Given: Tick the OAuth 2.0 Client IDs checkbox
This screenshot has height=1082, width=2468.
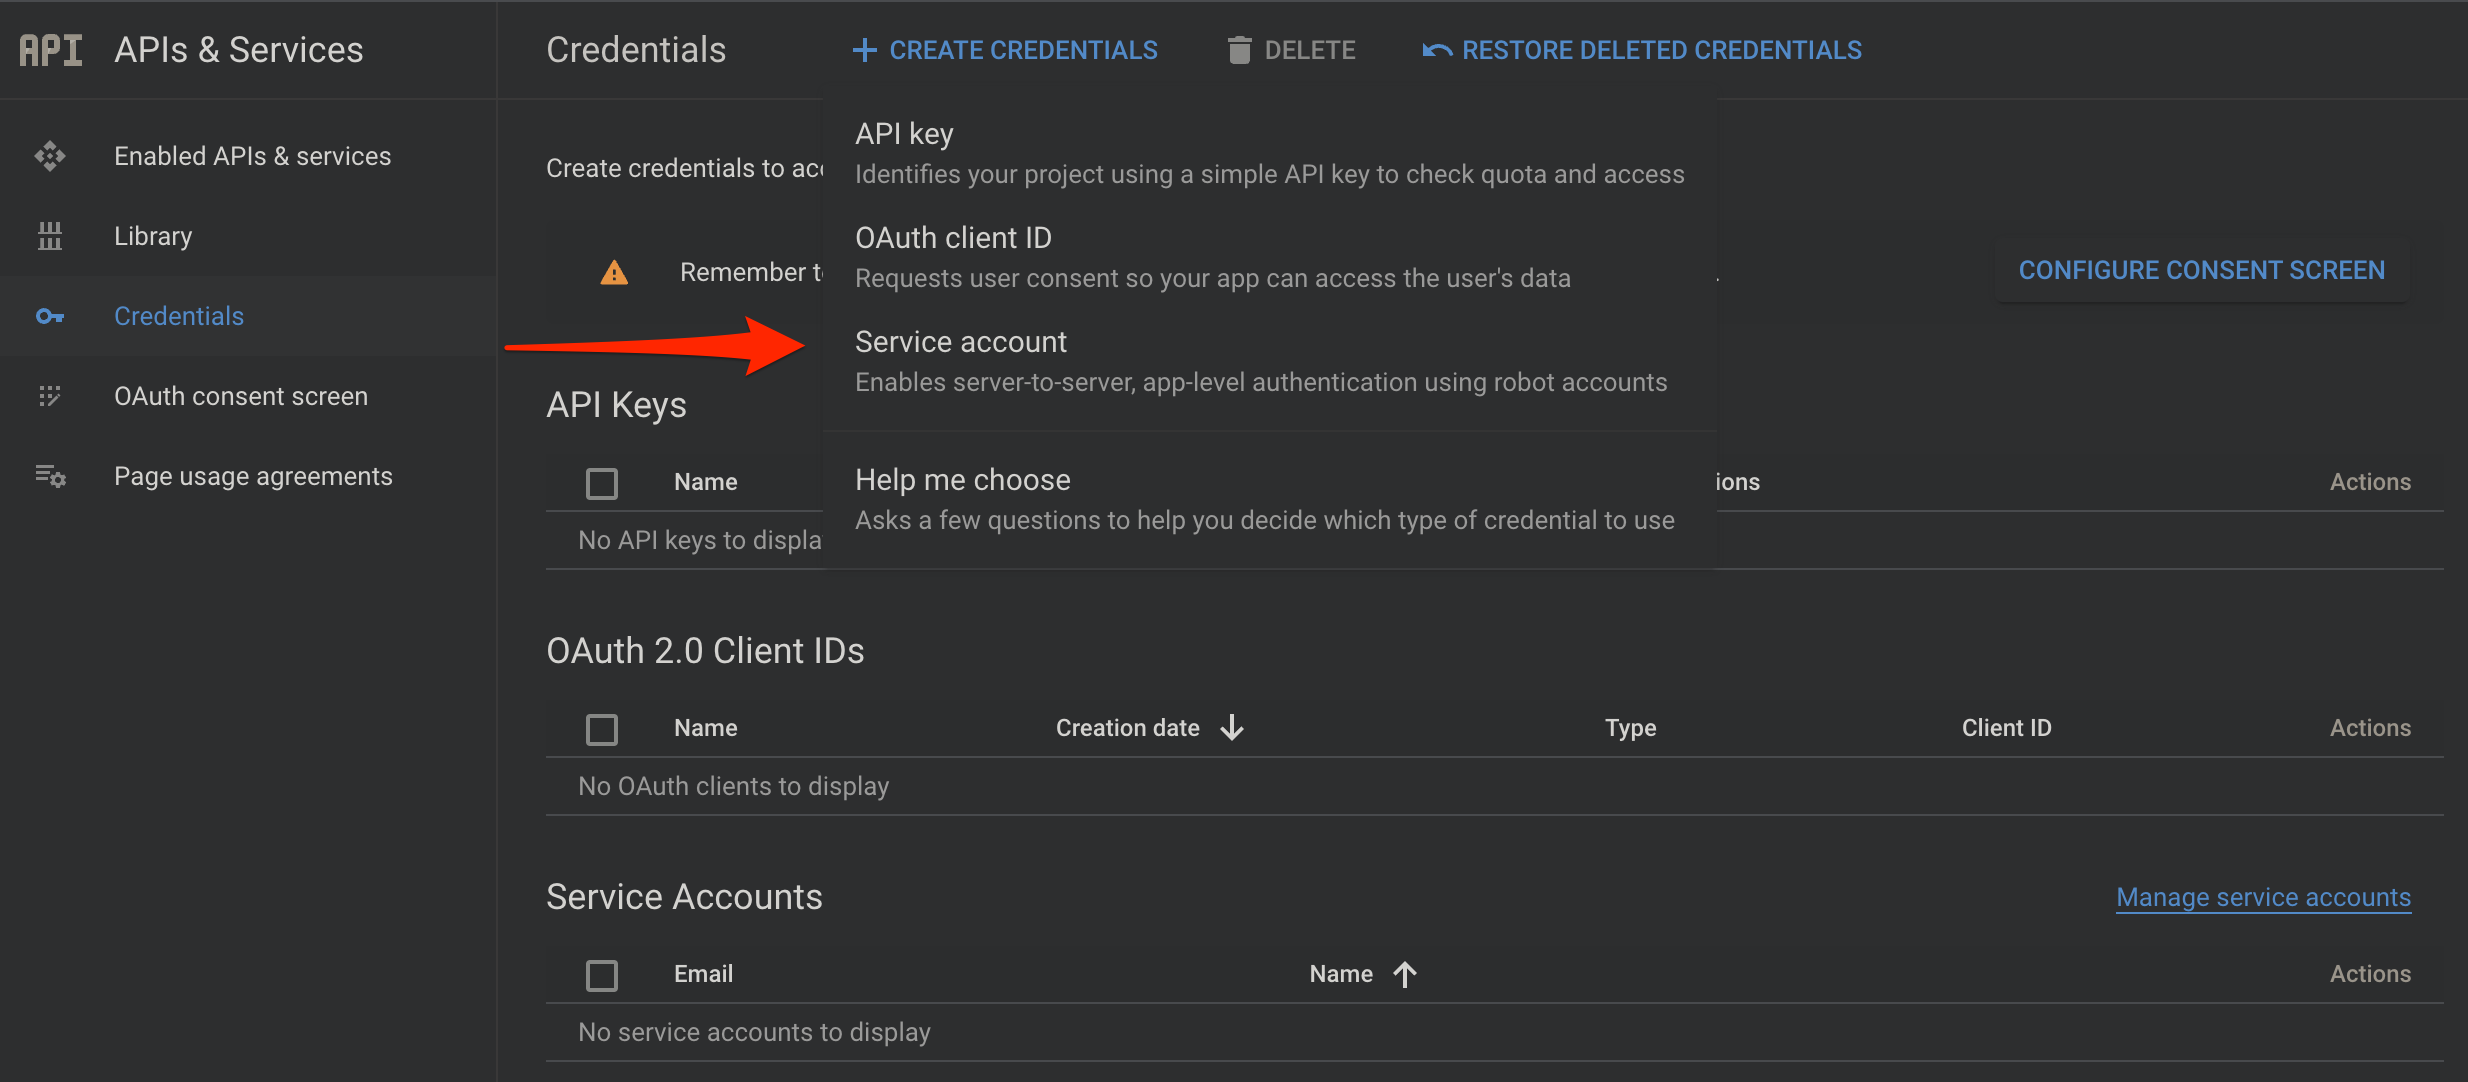Looking at the screenshot, I should pyautogui.click(x=602, y=729).
